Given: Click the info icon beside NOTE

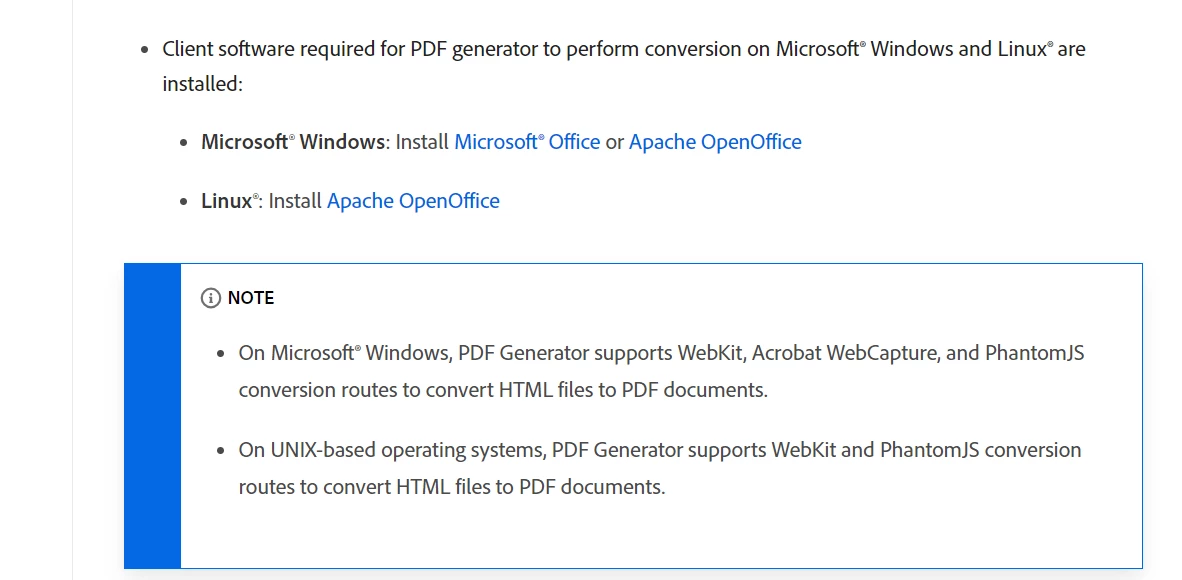Looking at the screenshot, I should (x=210, y=298).
